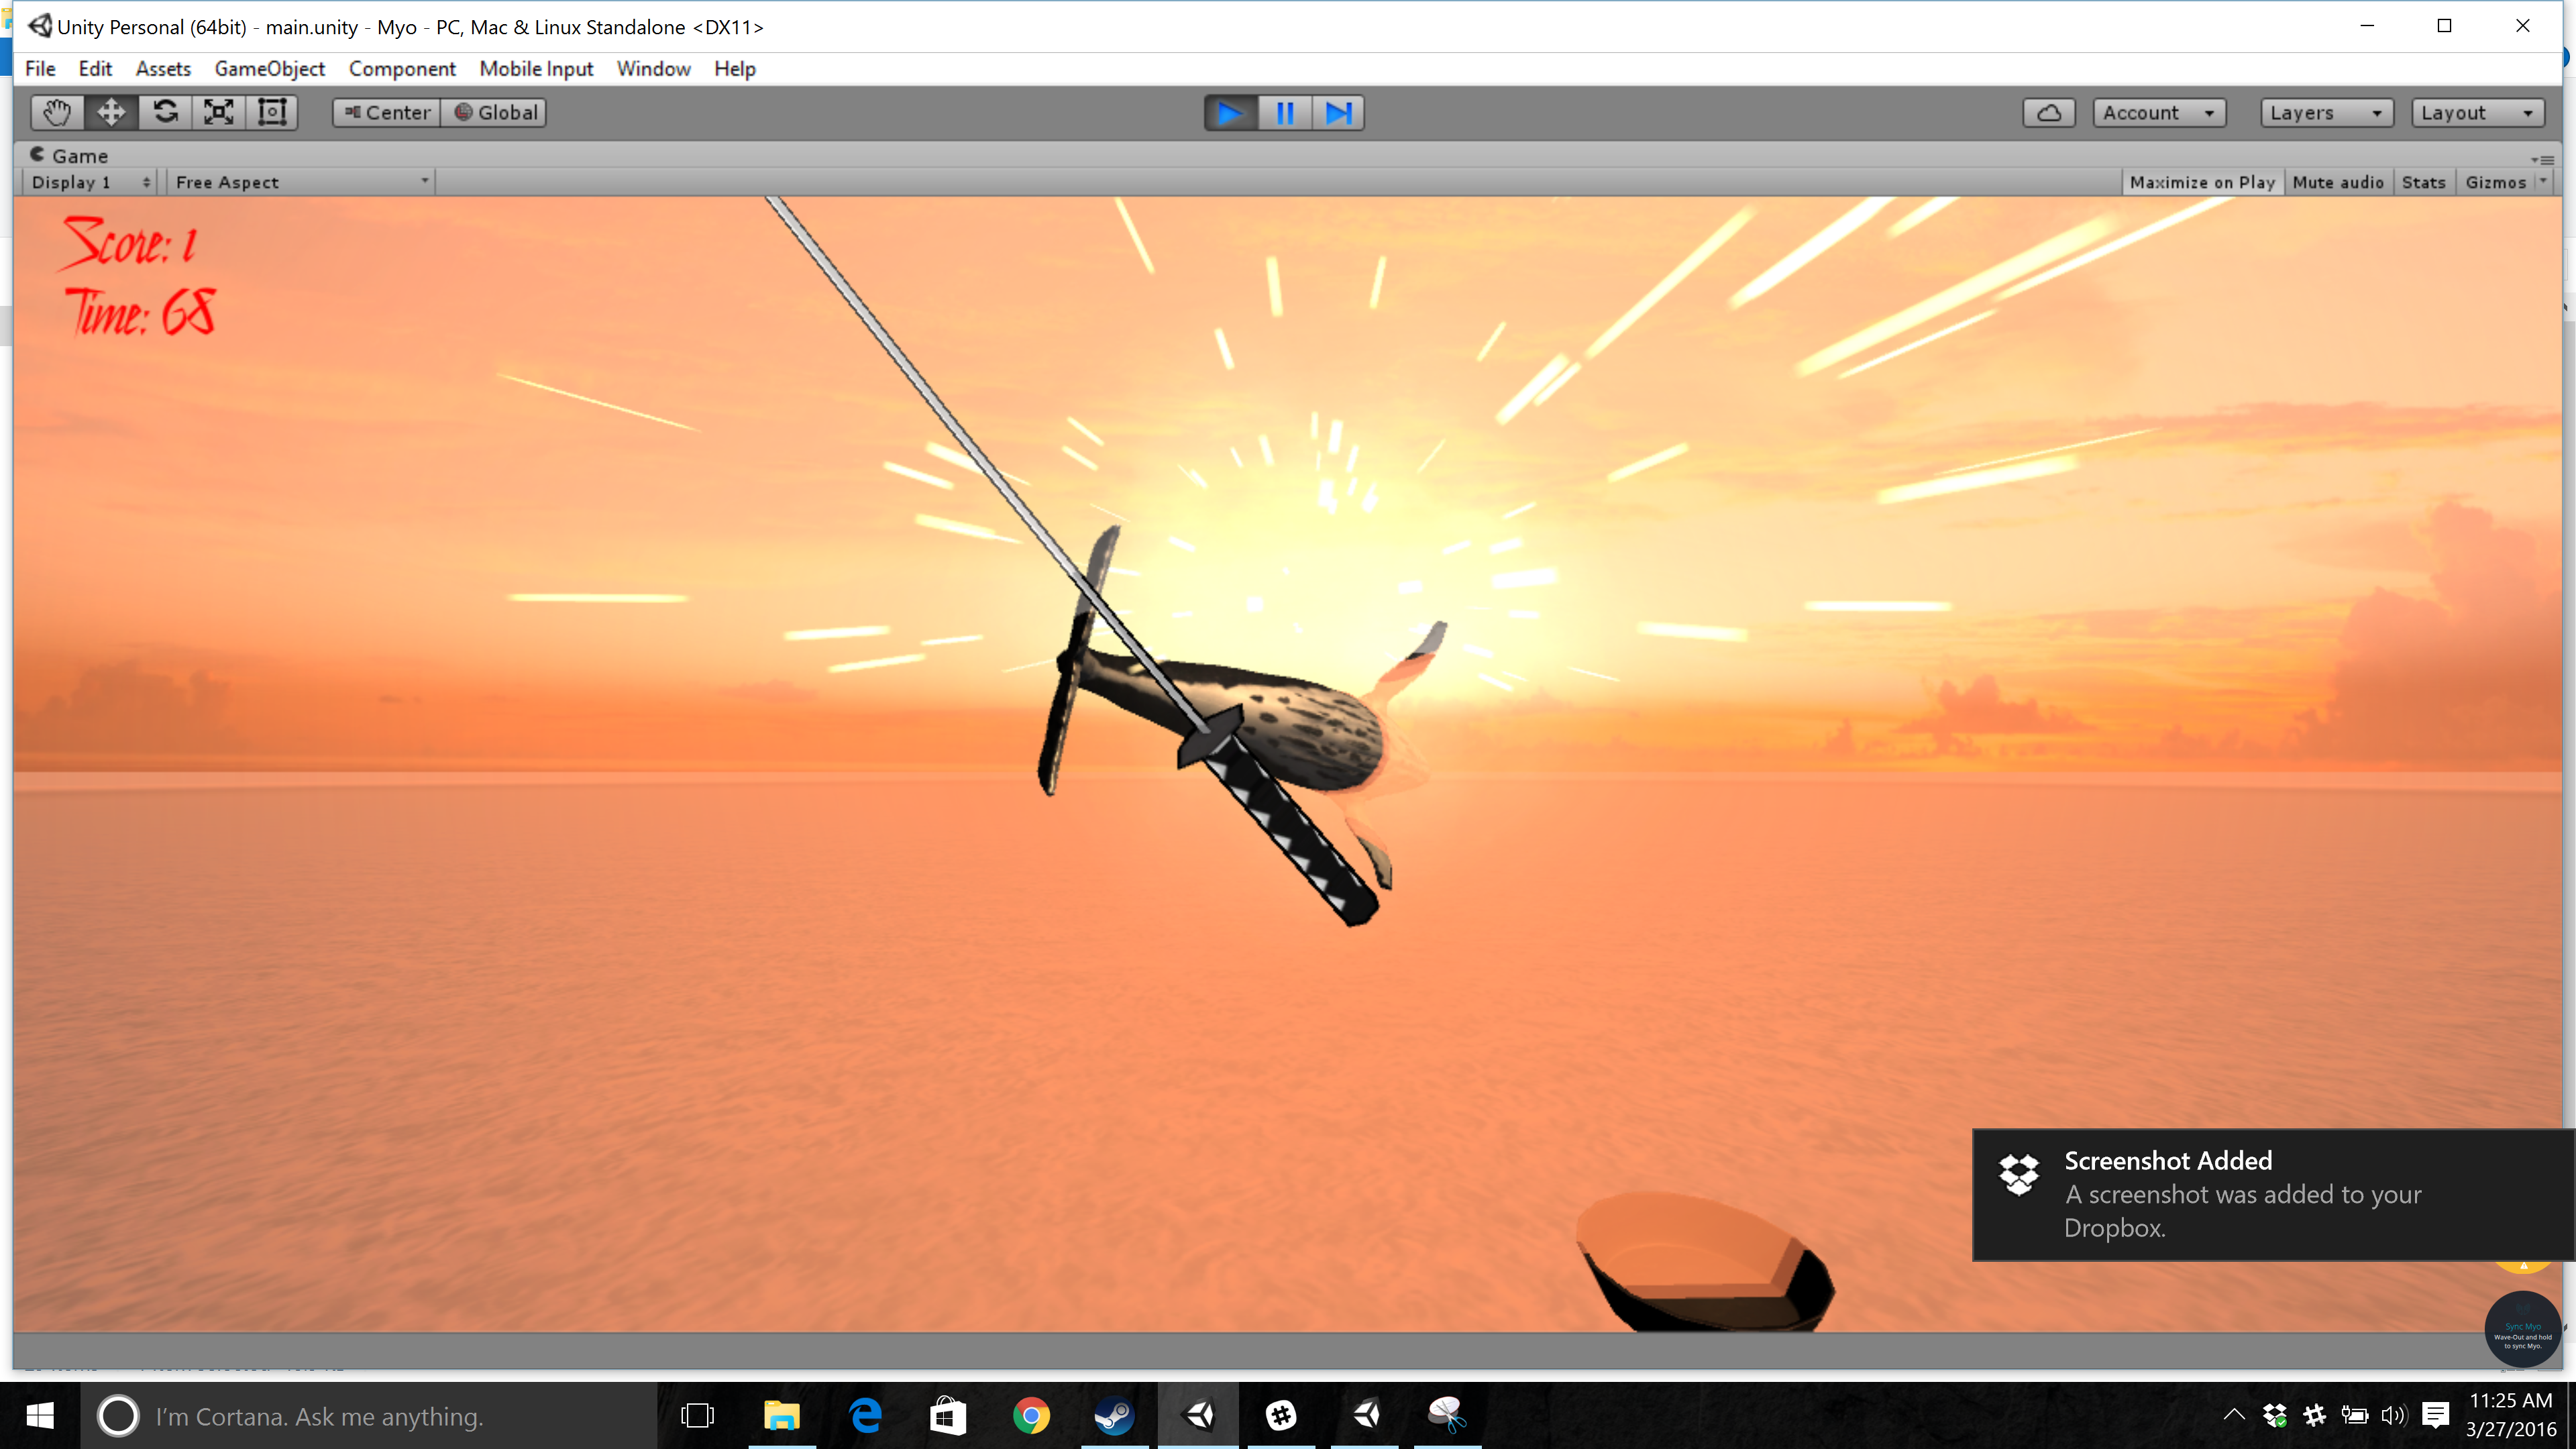Select the Scale tool
Screen dimensions: 2576x1449
click(219, 112)
